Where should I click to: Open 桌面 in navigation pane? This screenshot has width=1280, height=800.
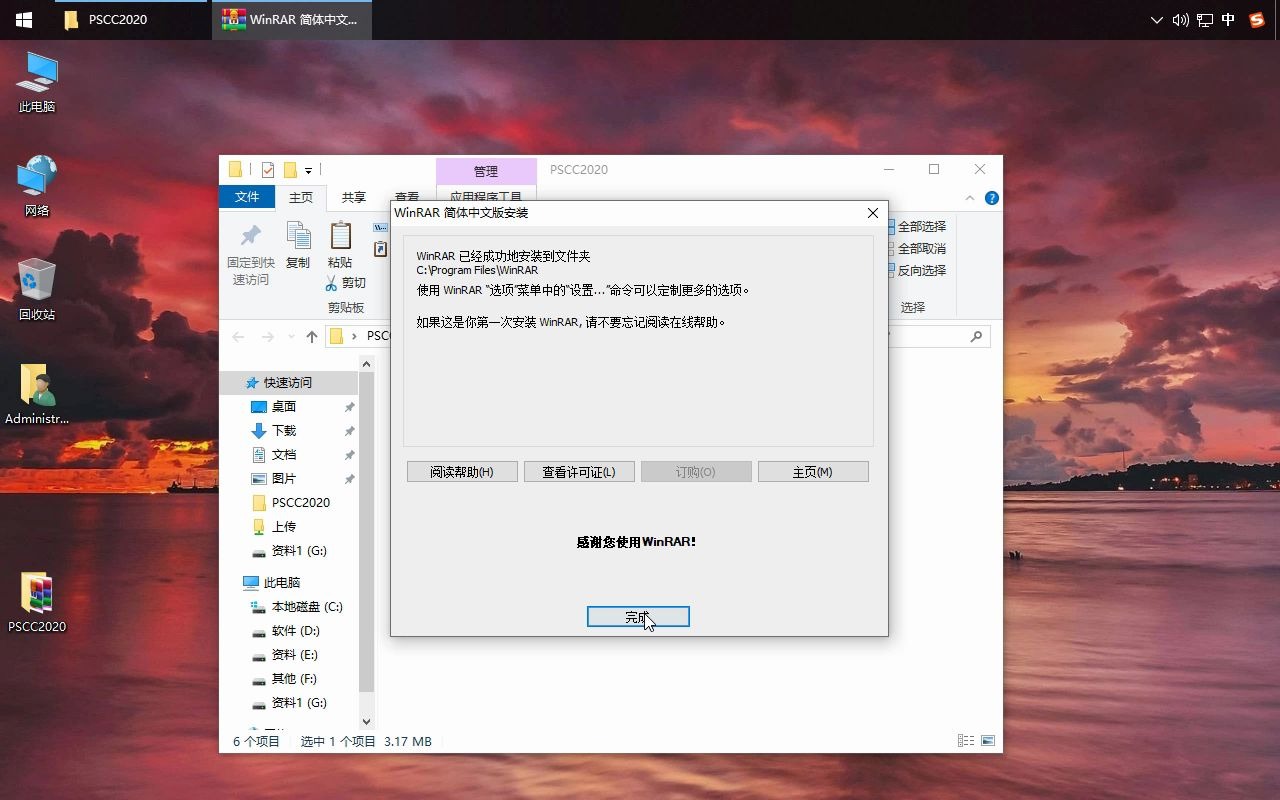[x=284, y=406]
